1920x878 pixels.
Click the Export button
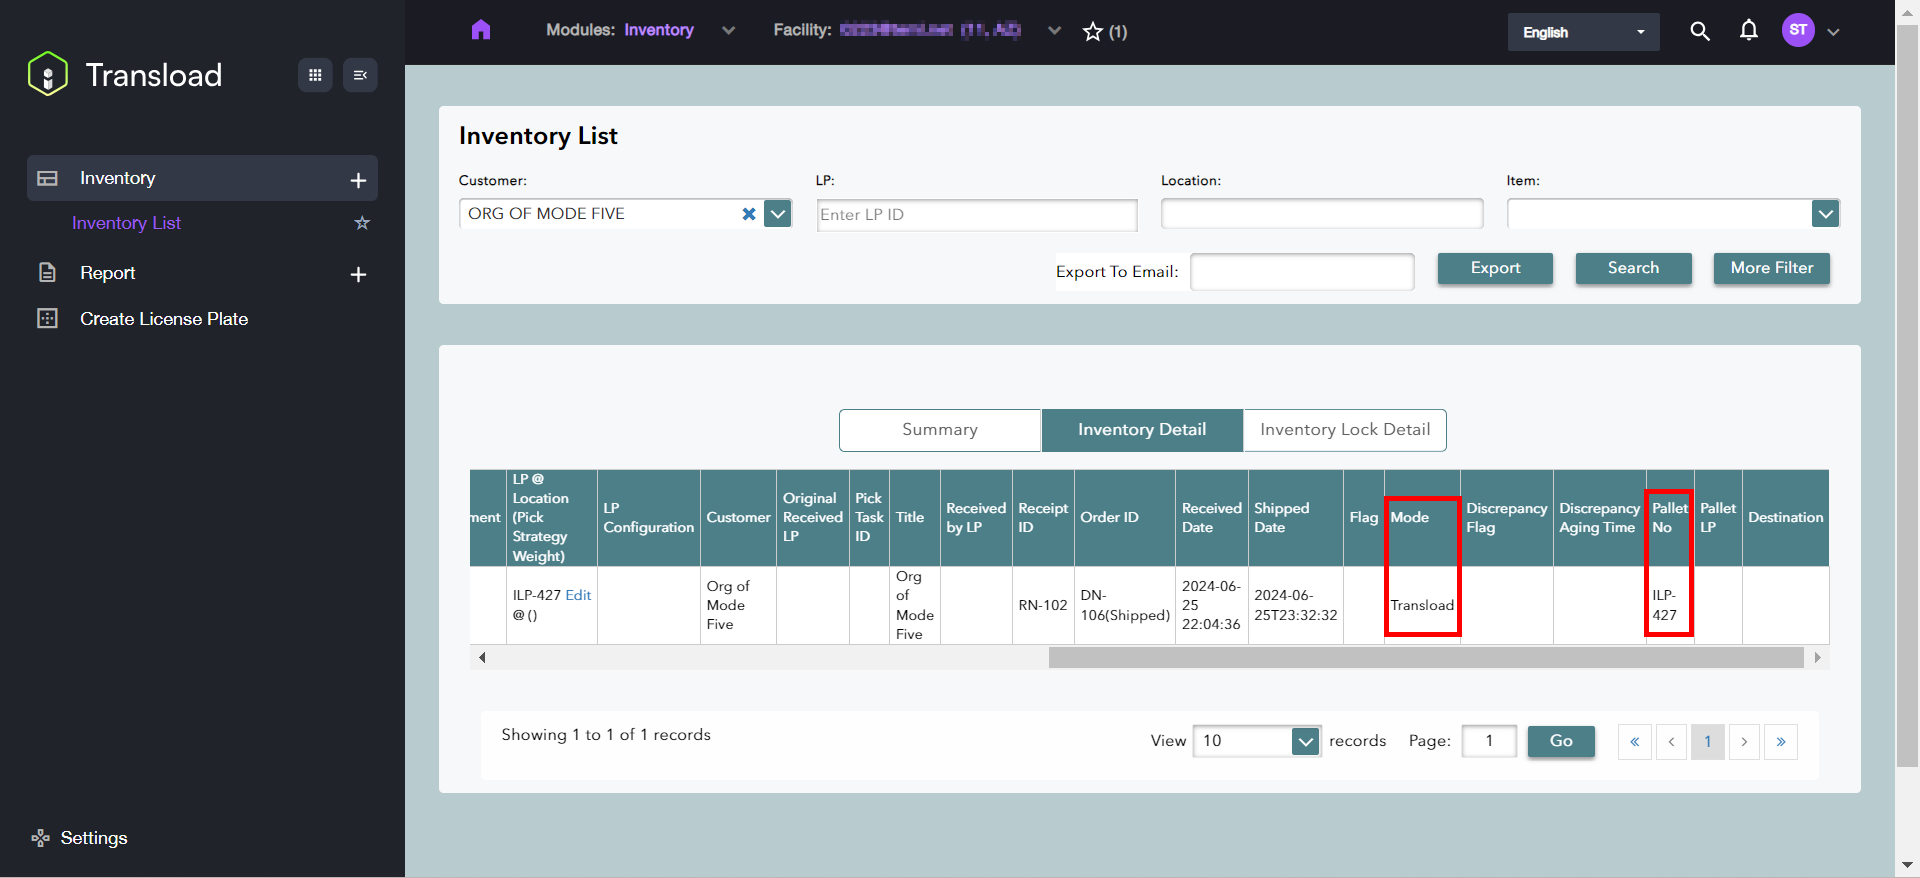point(1495,268)
